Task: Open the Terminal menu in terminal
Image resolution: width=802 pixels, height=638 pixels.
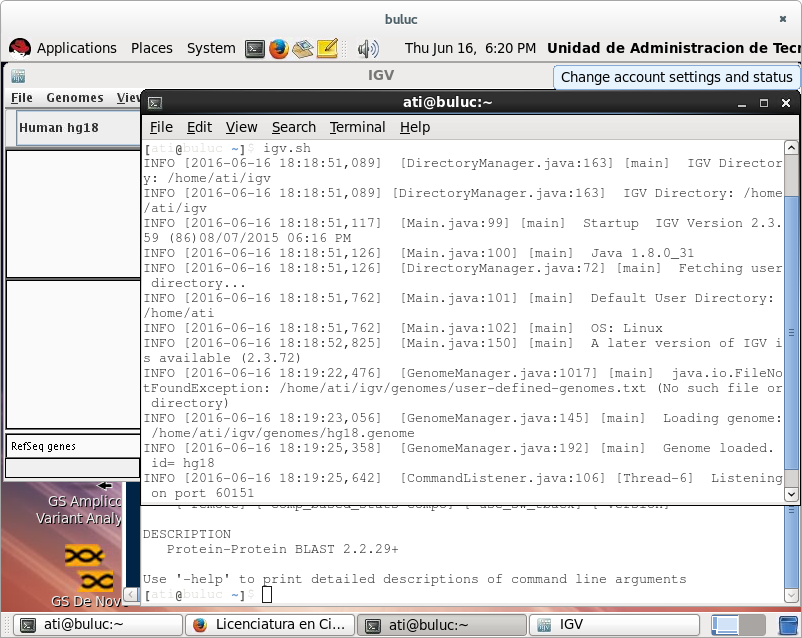Action: click(357, 127)
